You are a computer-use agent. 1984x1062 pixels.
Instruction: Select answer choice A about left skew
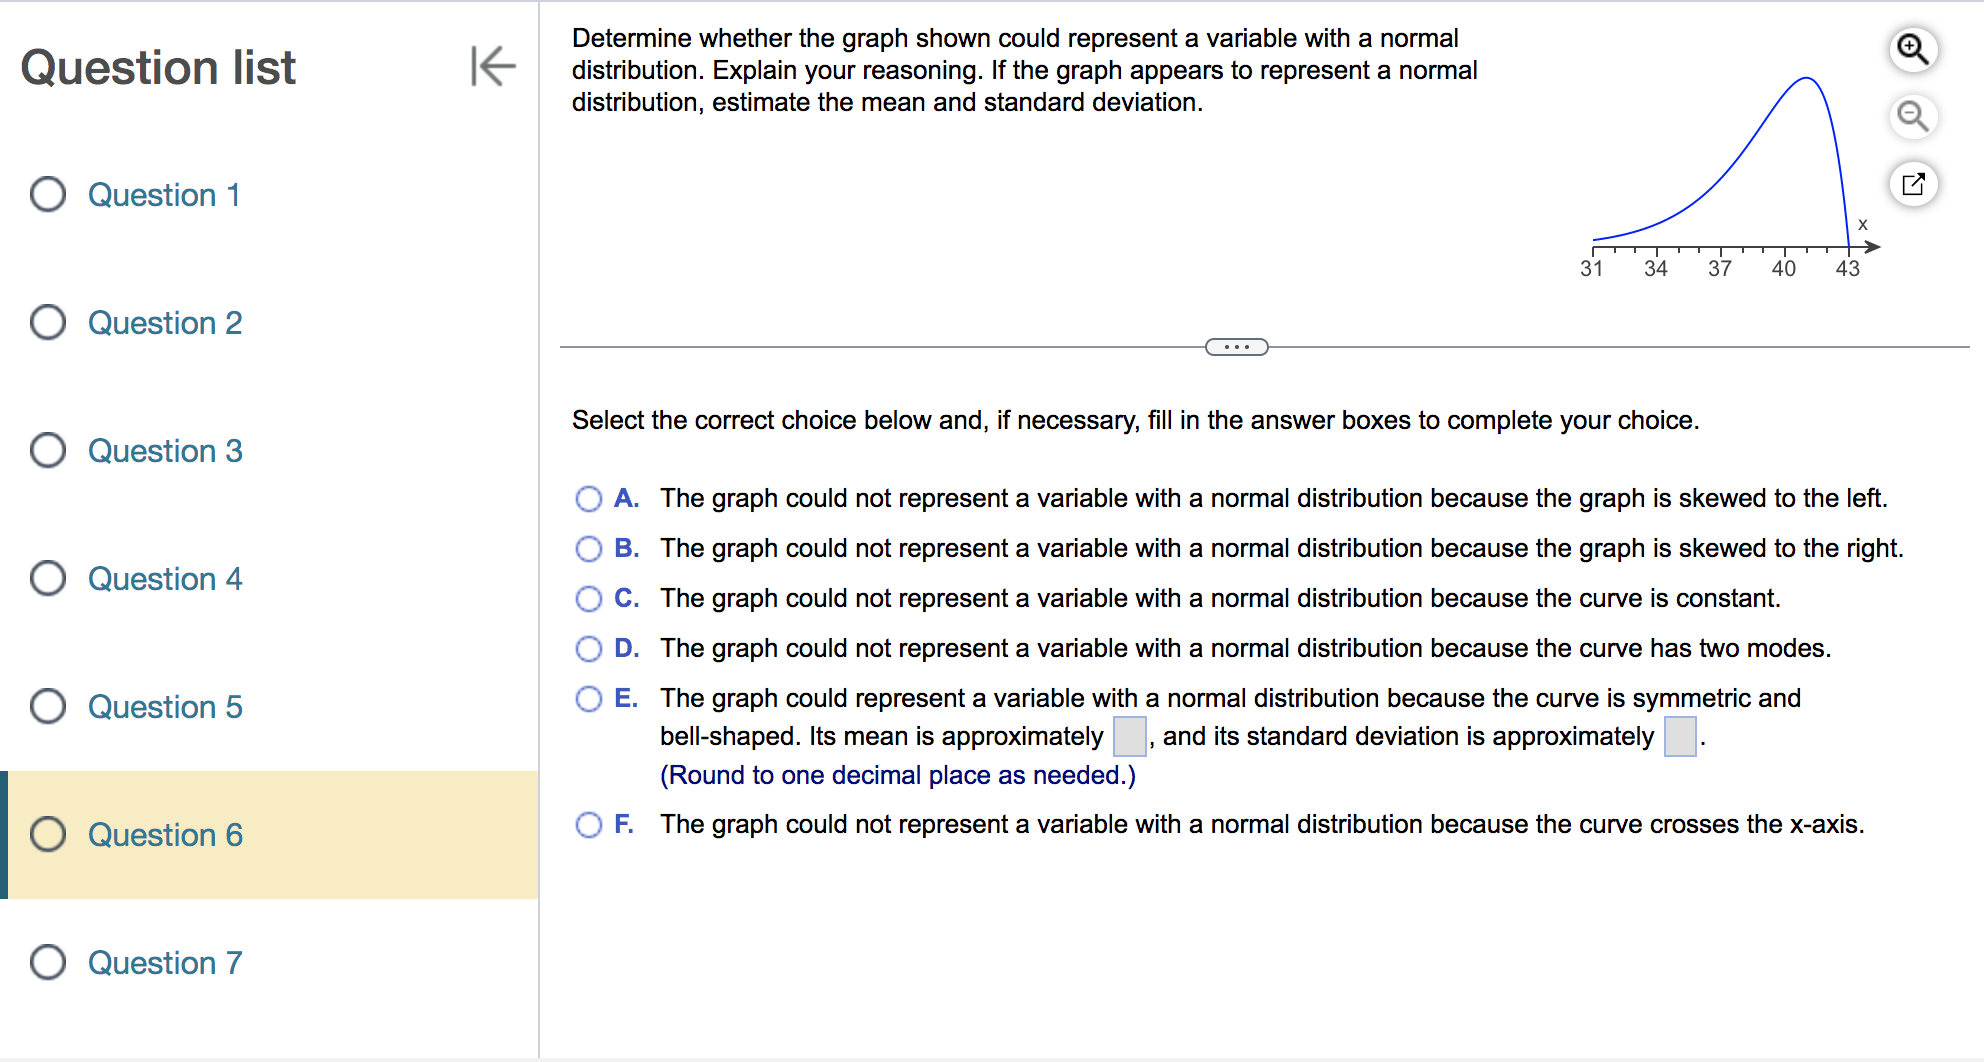click(x=589, y=498)
